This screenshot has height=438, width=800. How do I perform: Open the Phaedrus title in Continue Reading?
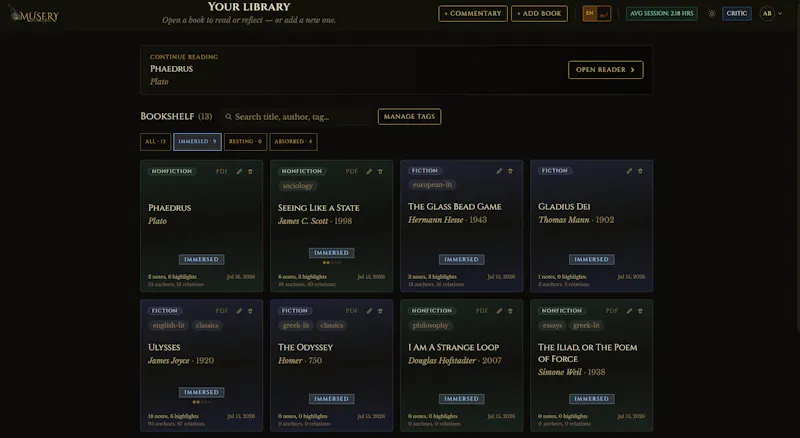click(171, 69)
